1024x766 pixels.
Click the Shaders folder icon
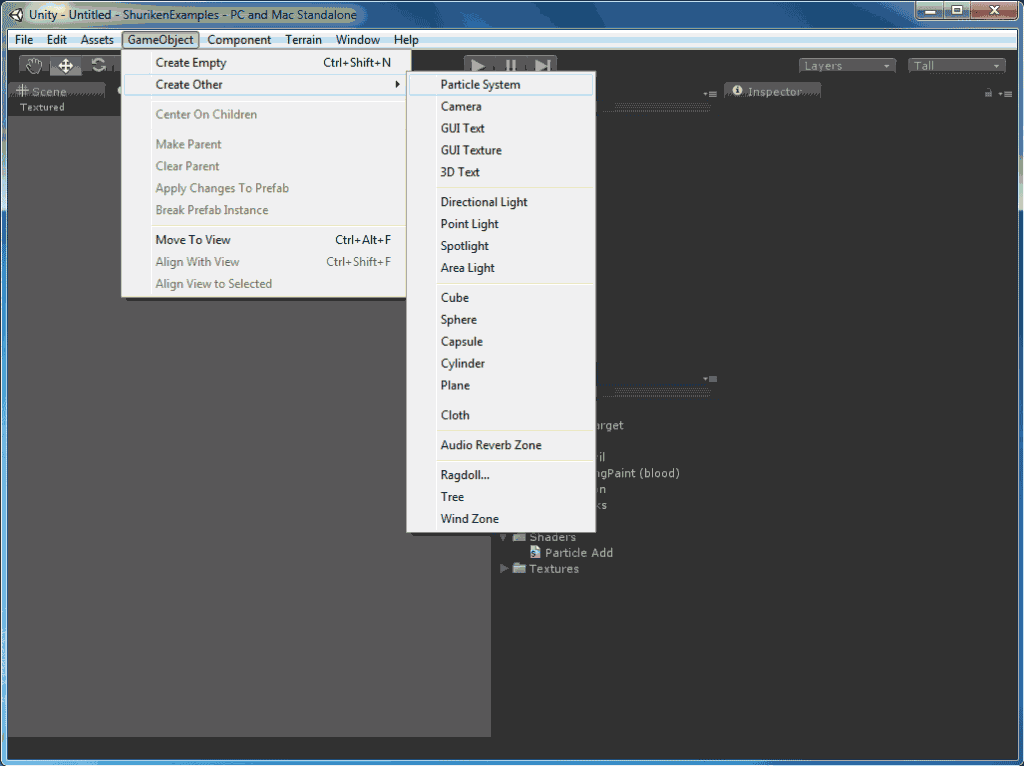(x=519, y=536)
